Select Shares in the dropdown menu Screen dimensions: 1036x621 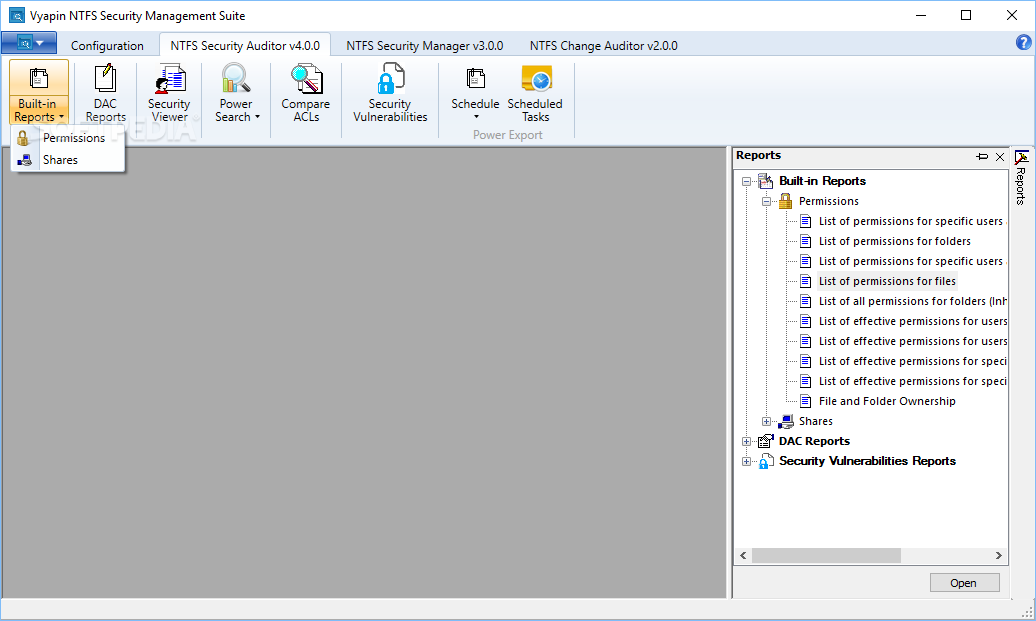[x=68, y=160]
